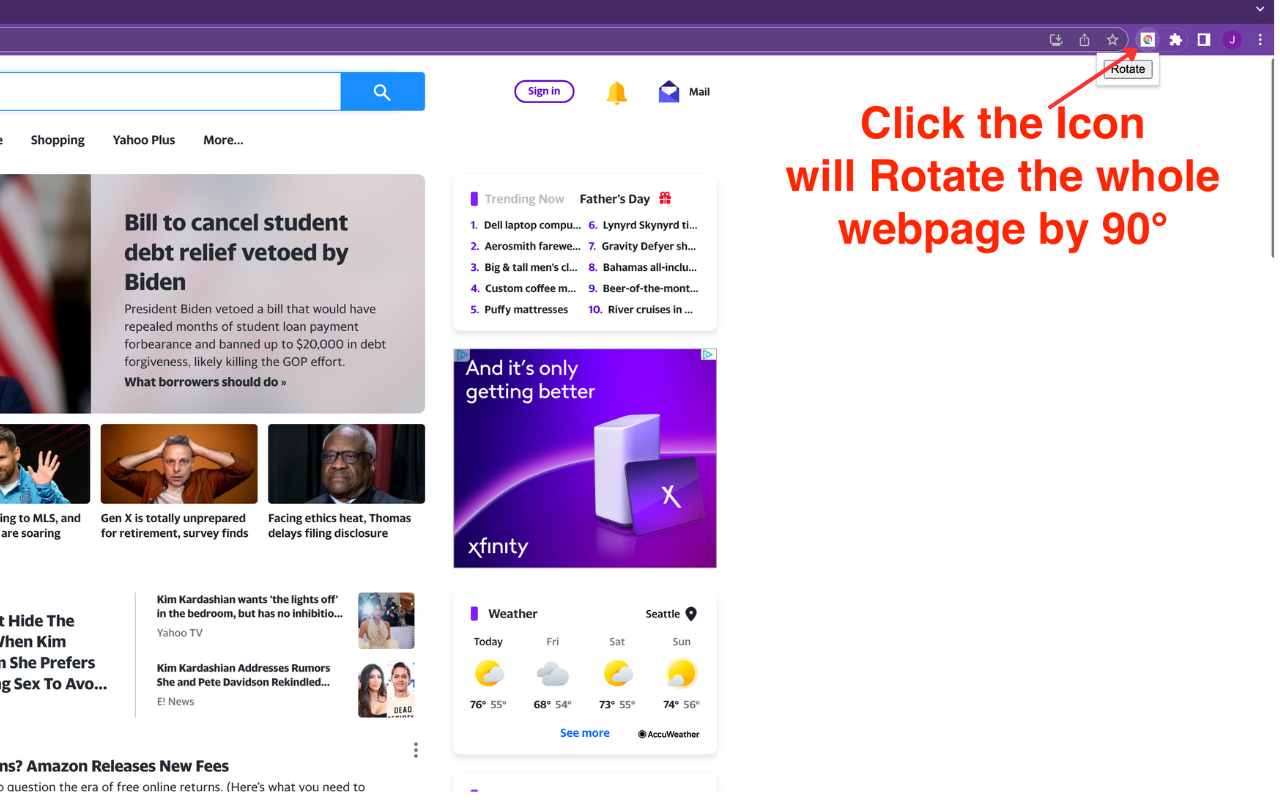Open 'Gravity Defyer sh...' trending item
The height and width of the screenshot is (800, 1280).
(649, 246)
